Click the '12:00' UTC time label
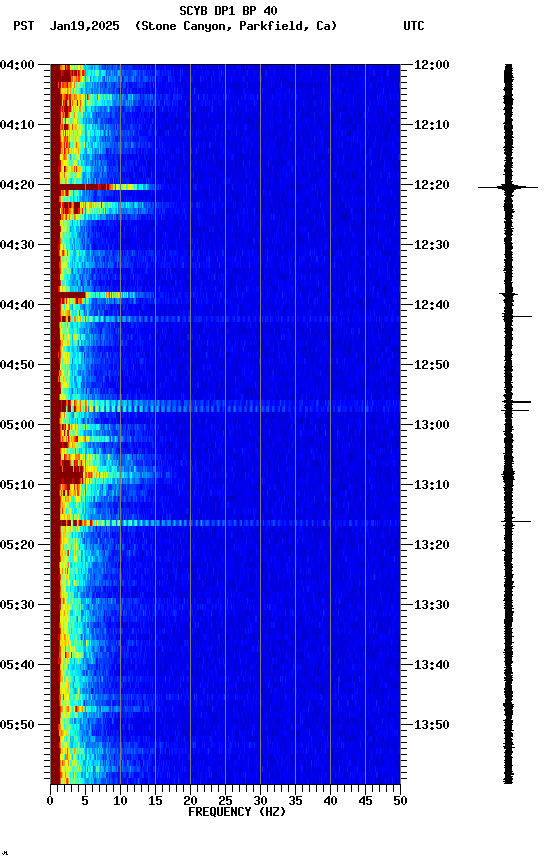Viewport: 552px width, 864px height. pos(432,65)
